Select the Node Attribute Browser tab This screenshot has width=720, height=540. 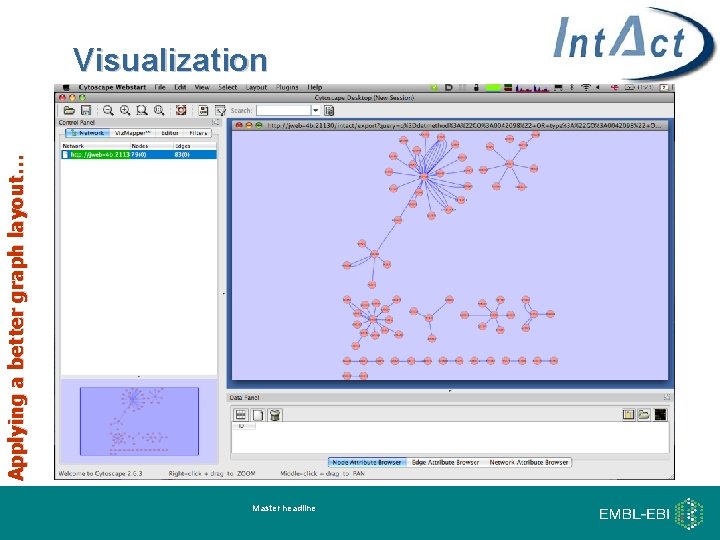[x=367, y=462]
